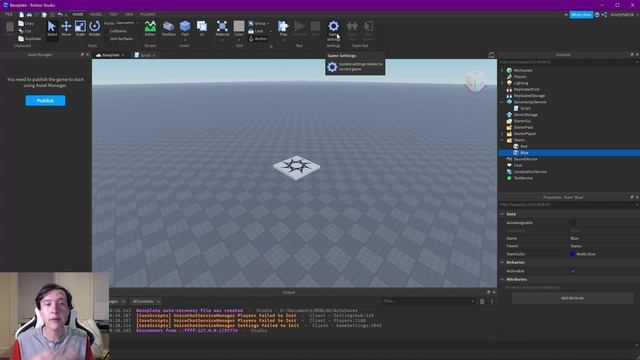
Task: Activate the Move tool
Action: (66, 29)
